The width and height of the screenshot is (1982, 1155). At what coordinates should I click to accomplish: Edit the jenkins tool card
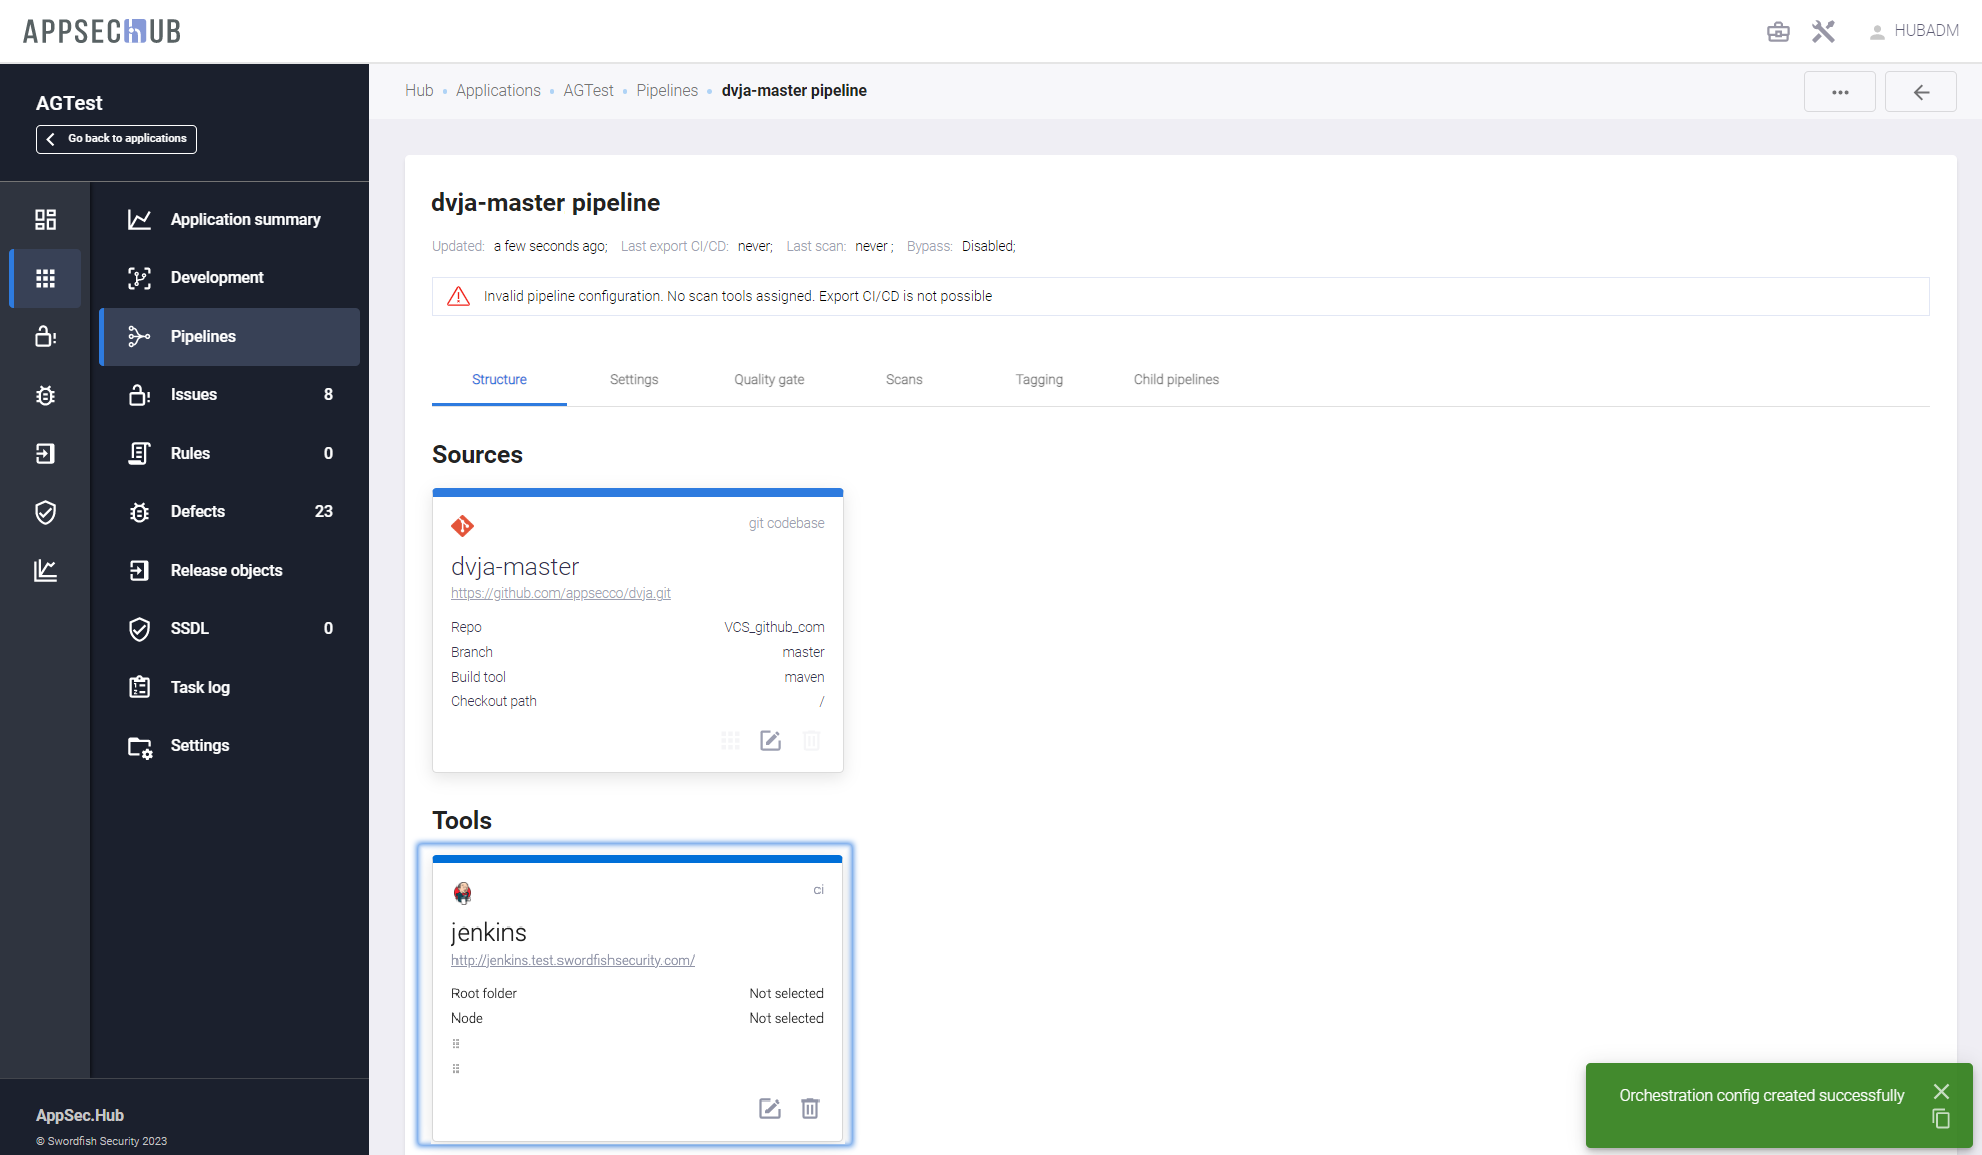pos(769,1108)
